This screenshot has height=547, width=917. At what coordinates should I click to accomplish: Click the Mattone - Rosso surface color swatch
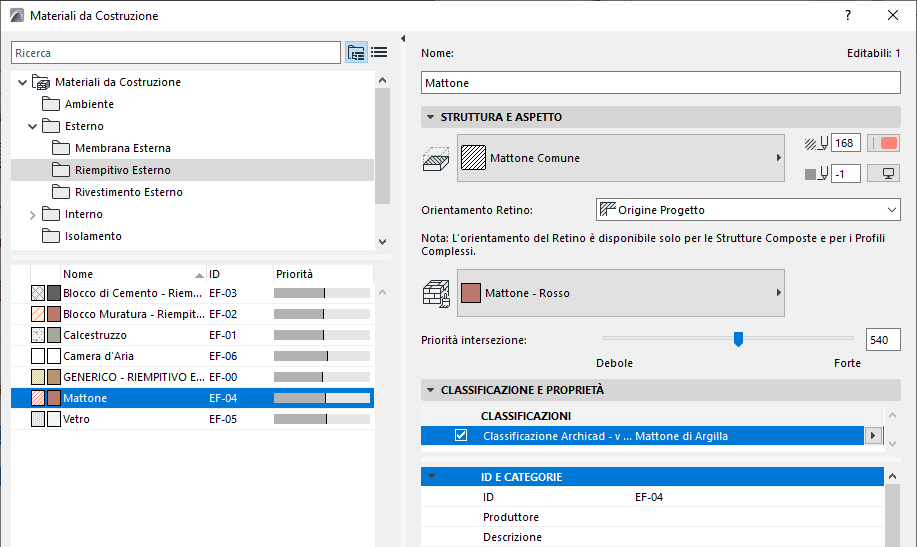(x=471, y=293)
